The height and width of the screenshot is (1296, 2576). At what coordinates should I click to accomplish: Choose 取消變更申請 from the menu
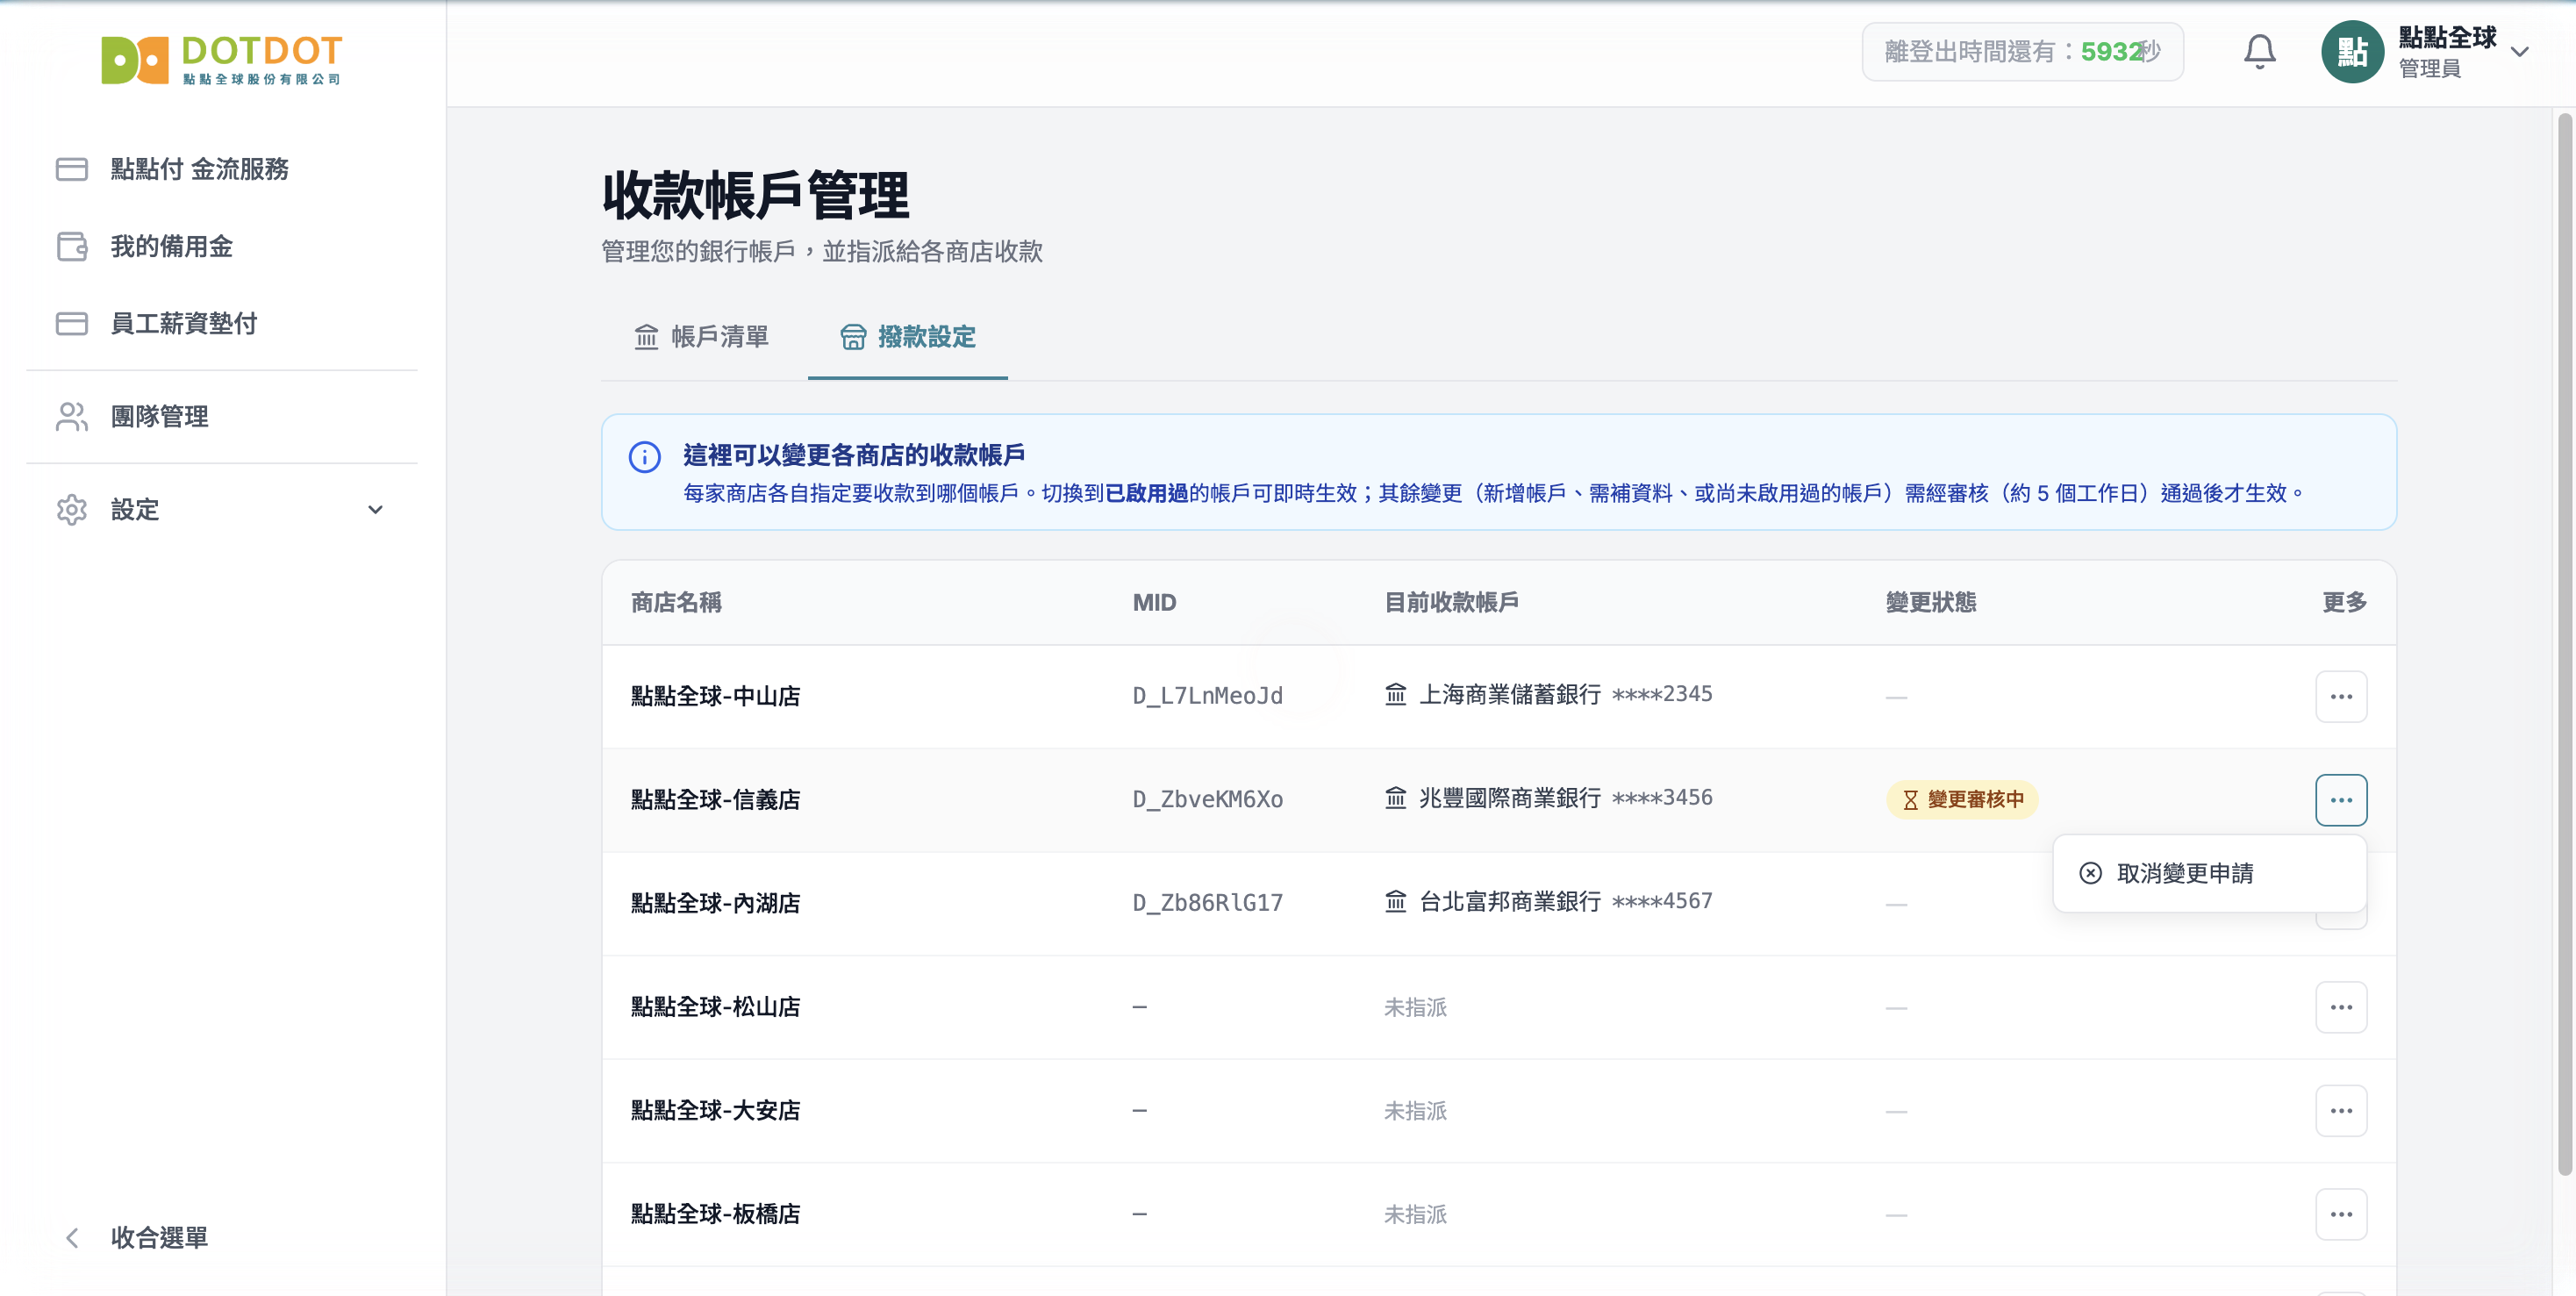click(x=2209, y=873)
